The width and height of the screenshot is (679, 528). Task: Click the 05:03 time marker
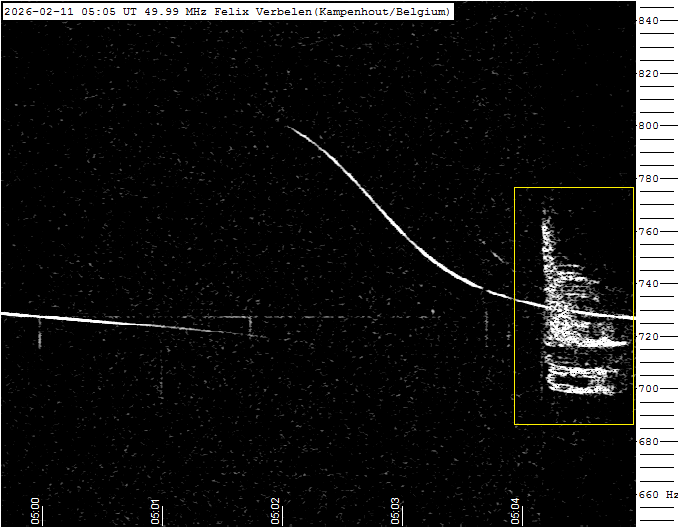click(396, 510)
